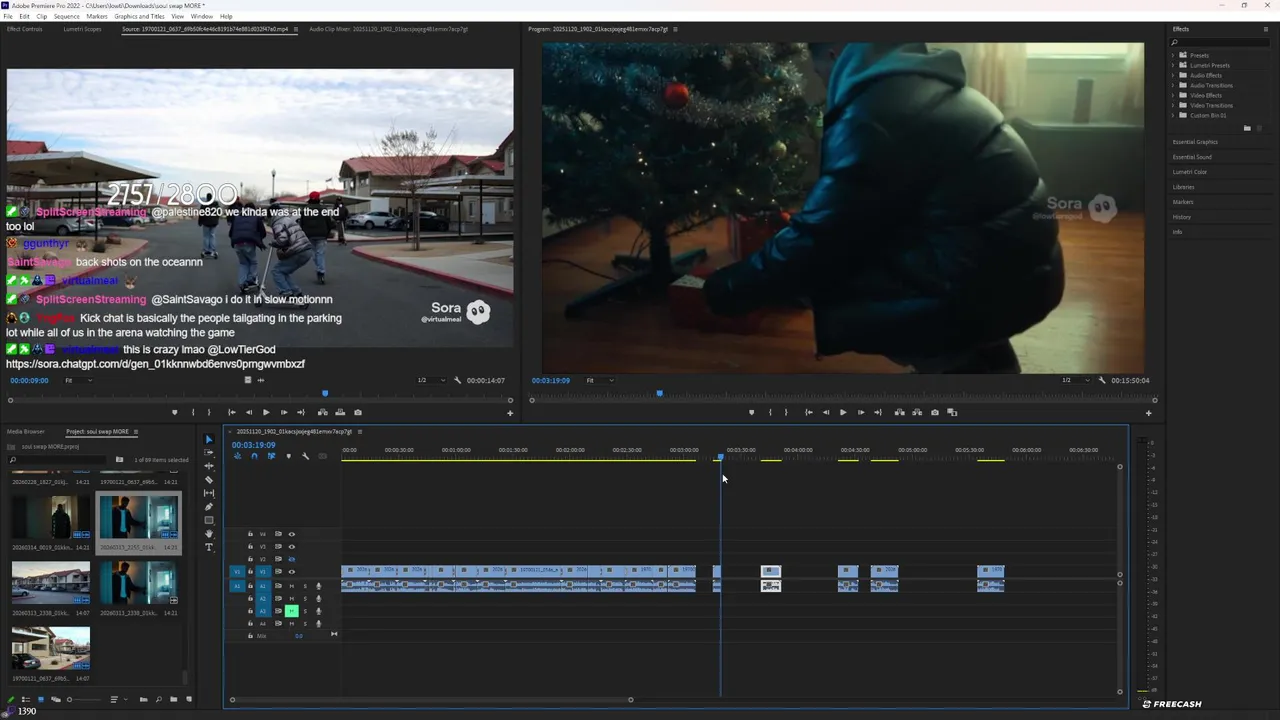
Task: Open Essential Graphics panel
Action: click(x=1195, y=142)
